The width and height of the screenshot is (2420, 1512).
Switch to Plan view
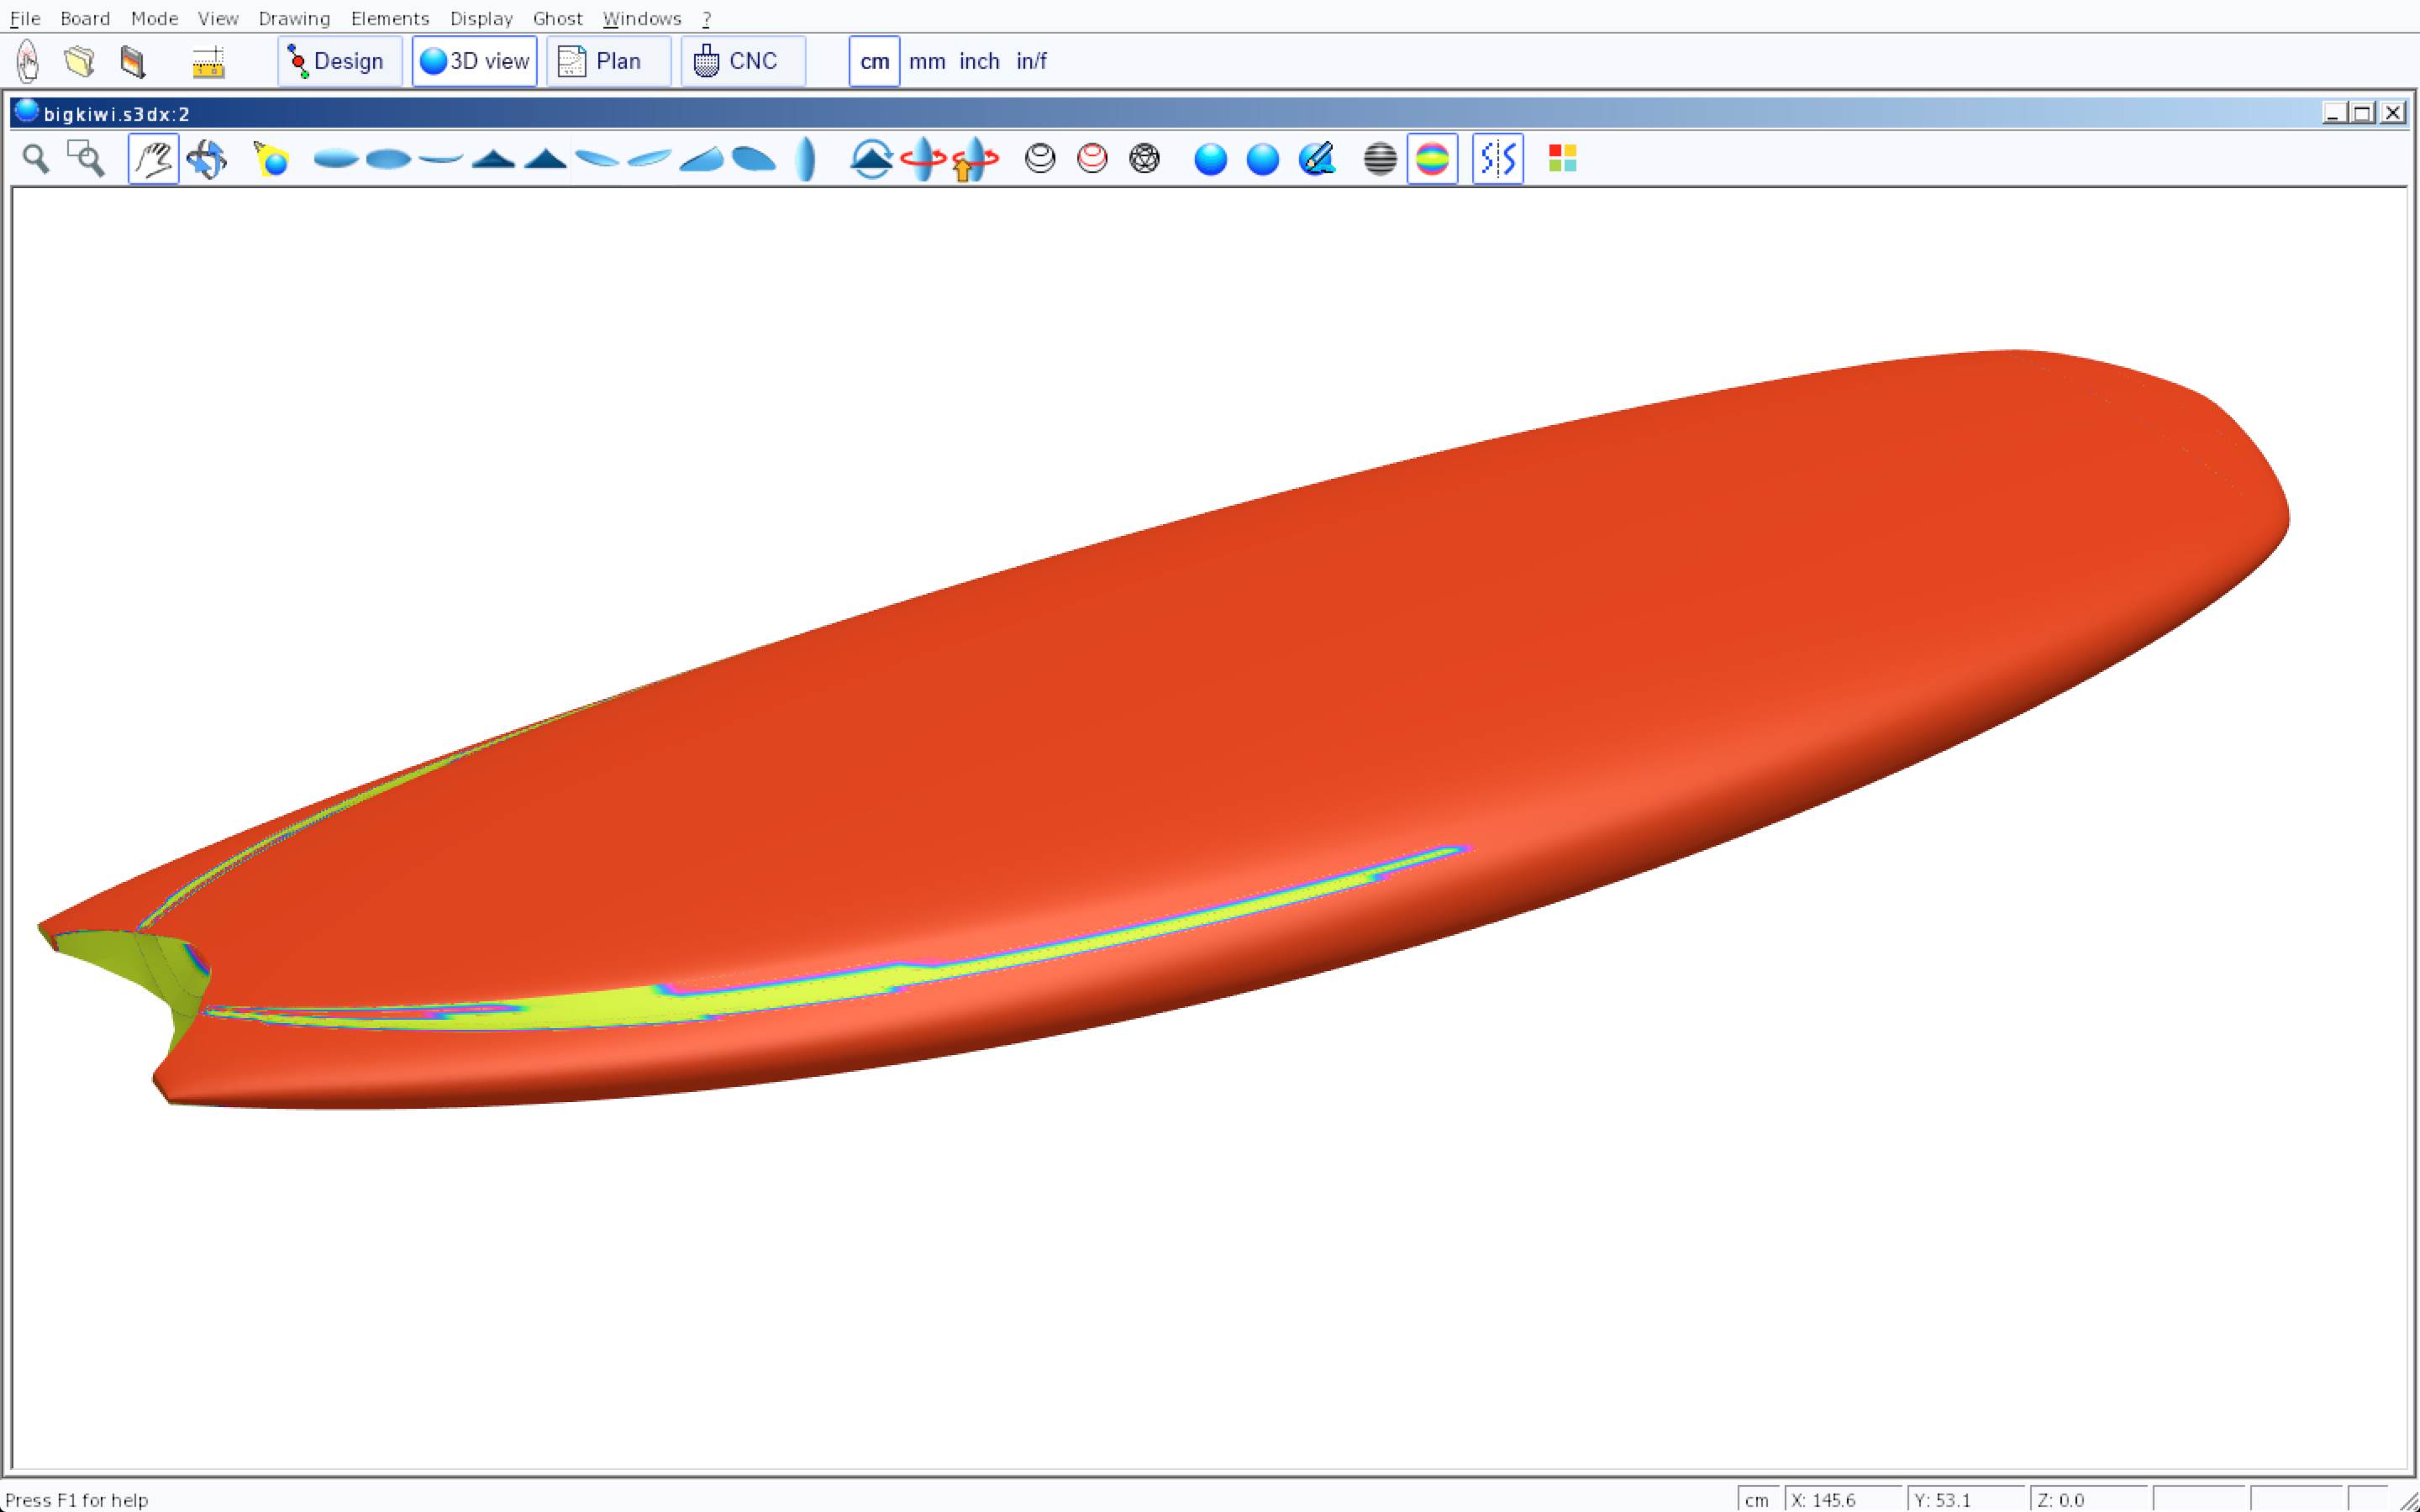pyautogui.click(x=608, y=62)
